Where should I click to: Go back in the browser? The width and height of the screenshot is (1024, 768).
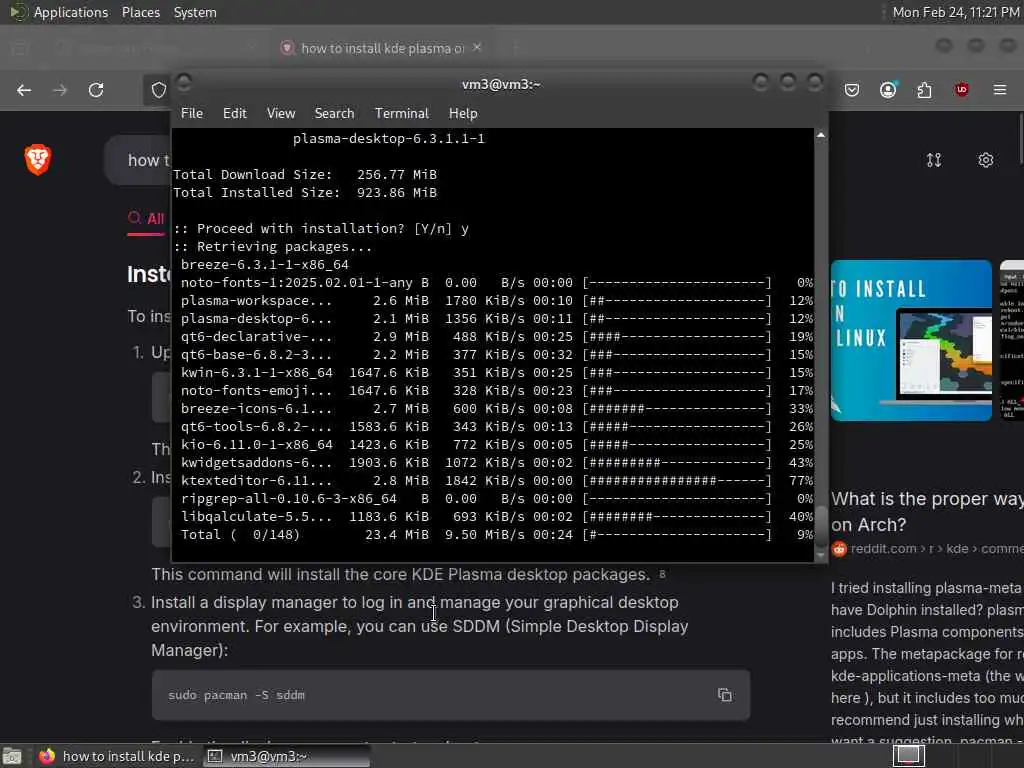point(24,90)
